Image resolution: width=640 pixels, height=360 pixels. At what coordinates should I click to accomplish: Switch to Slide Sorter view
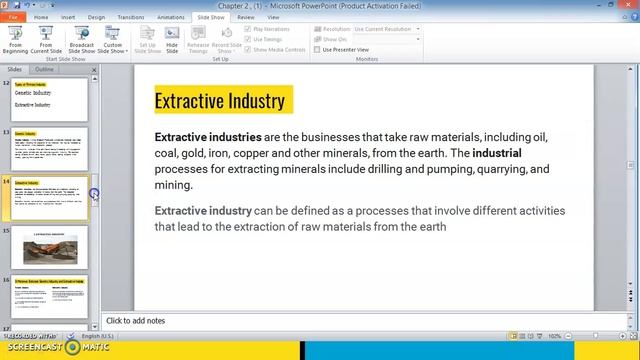pos(522,336)
